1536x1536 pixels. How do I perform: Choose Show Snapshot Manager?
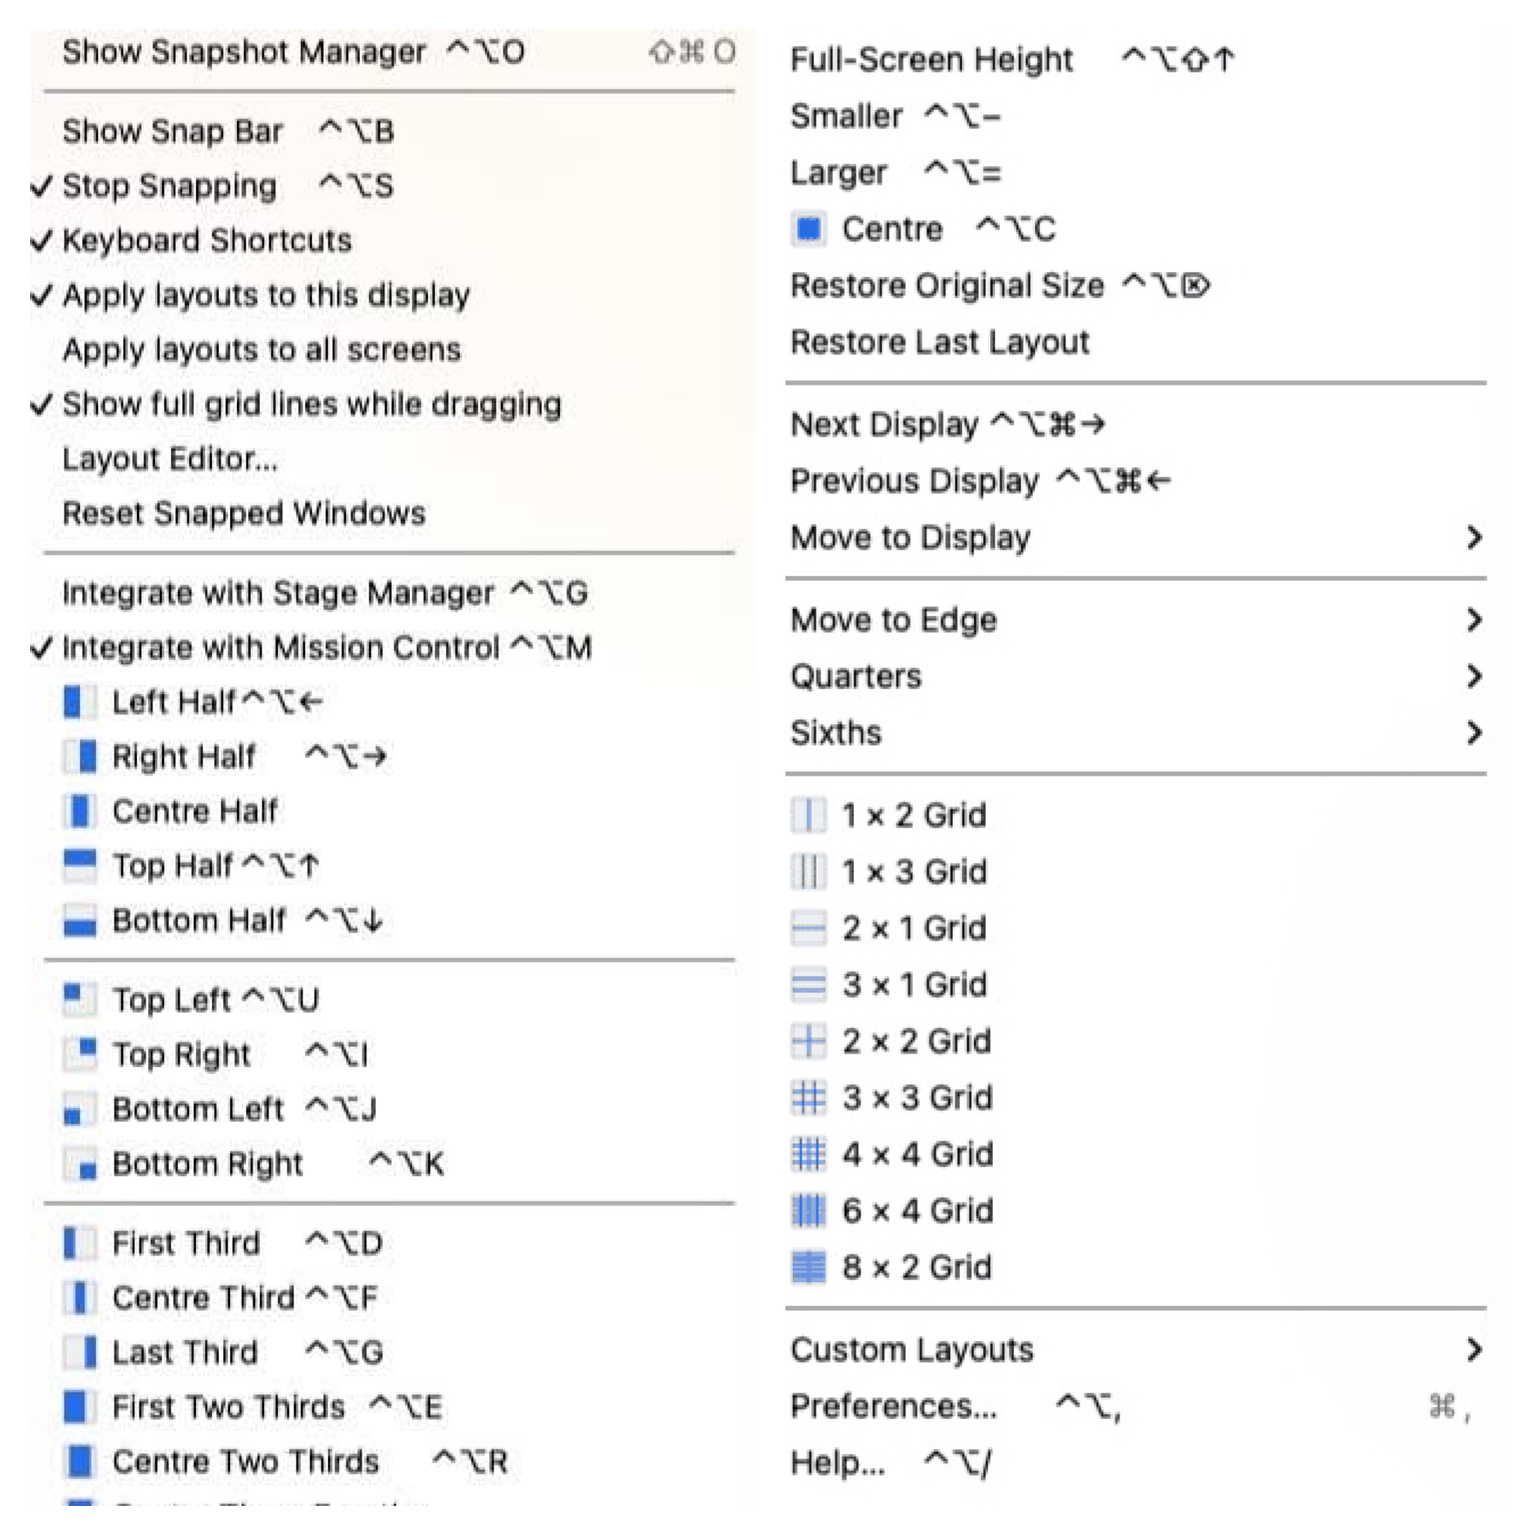click(x=244, y=52)
